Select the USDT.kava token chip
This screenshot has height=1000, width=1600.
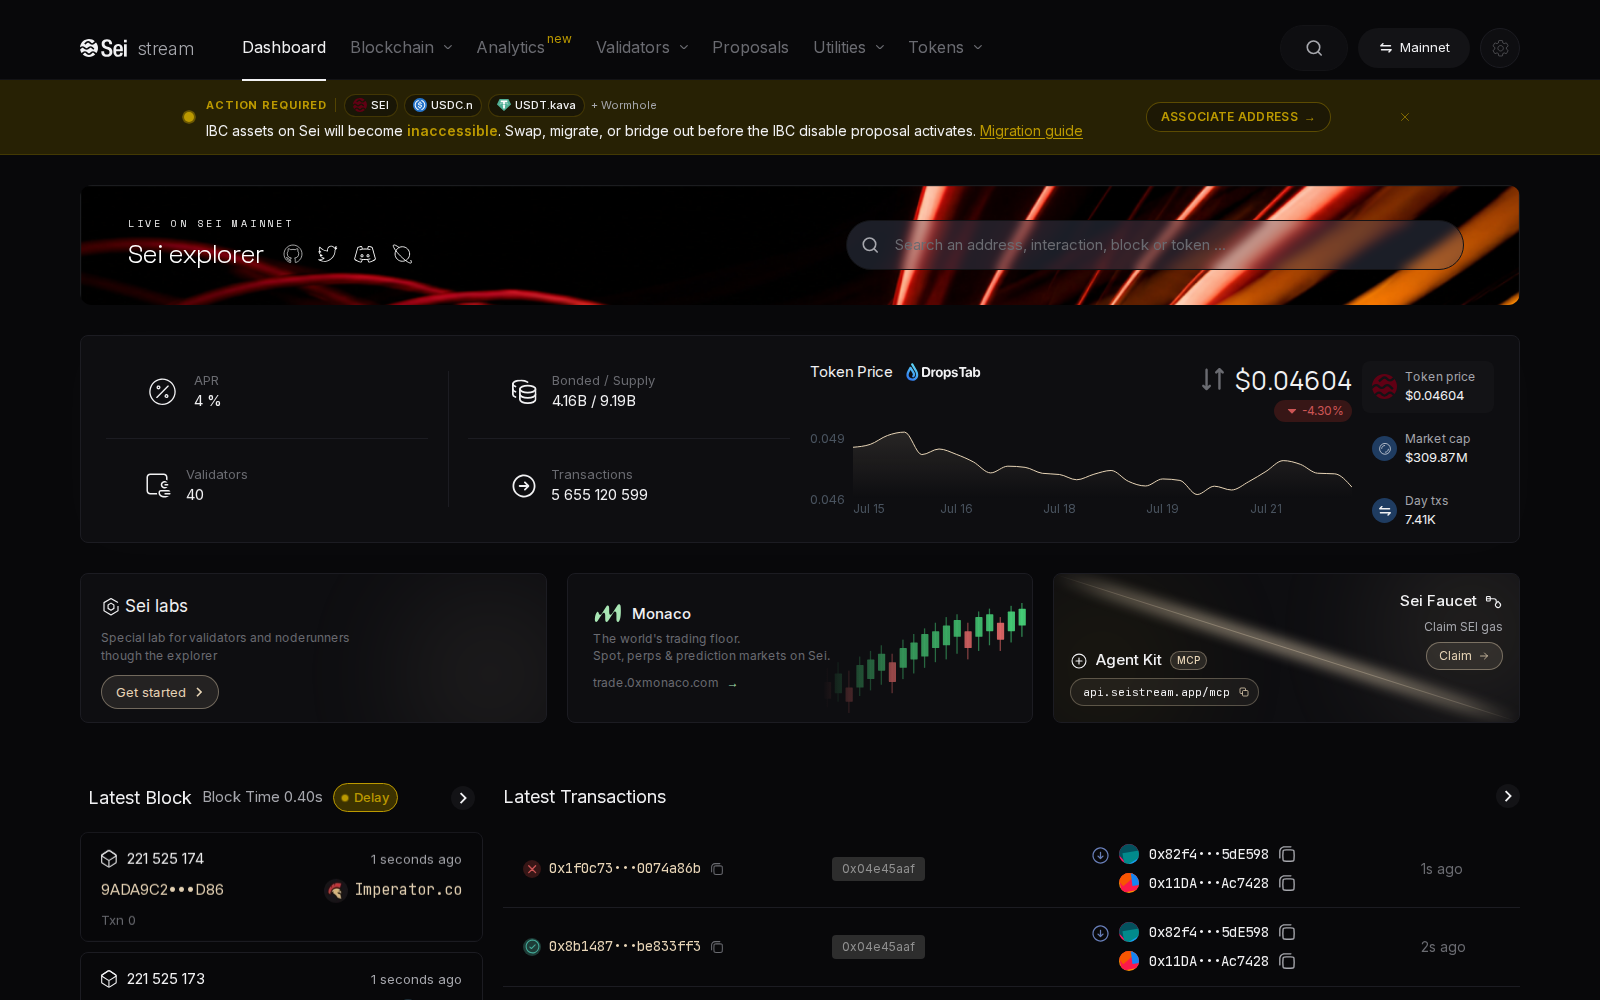point(536,105)
